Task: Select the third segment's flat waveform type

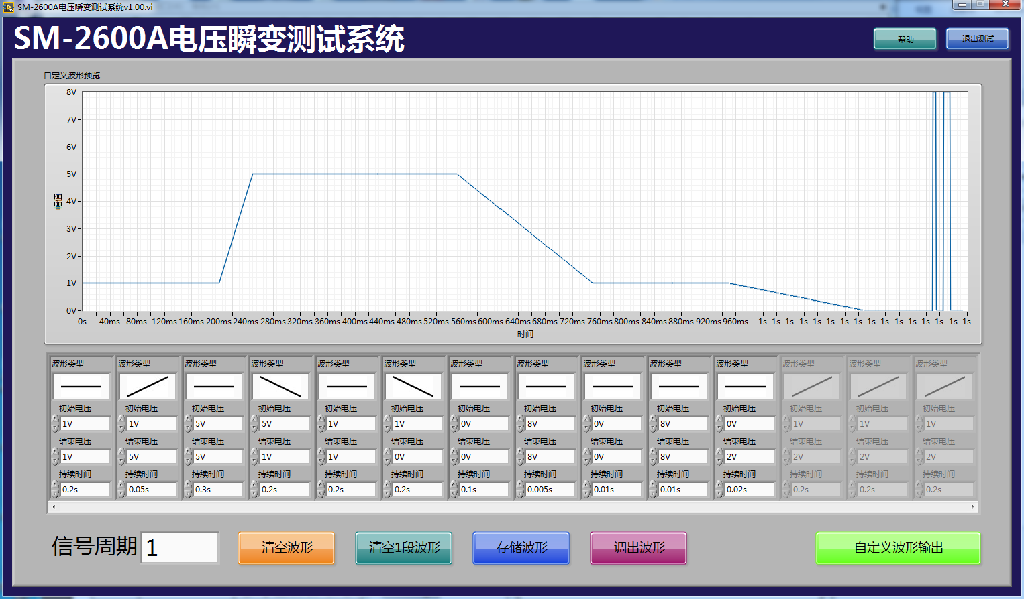Action: (214, 386)
